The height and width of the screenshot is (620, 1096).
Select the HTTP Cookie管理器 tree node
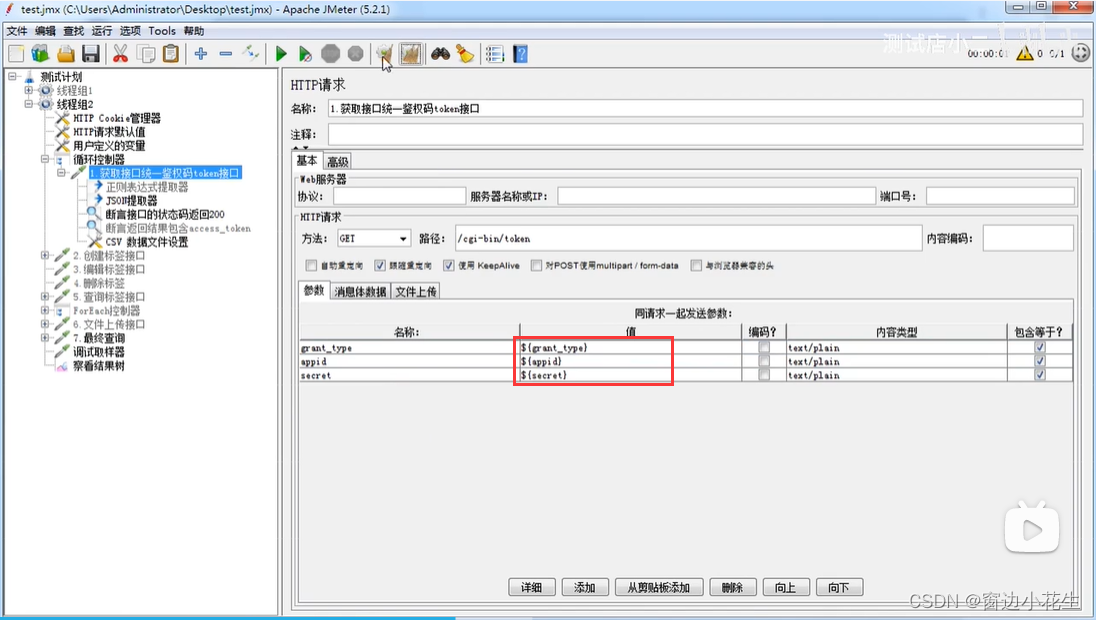click(117, 118)
